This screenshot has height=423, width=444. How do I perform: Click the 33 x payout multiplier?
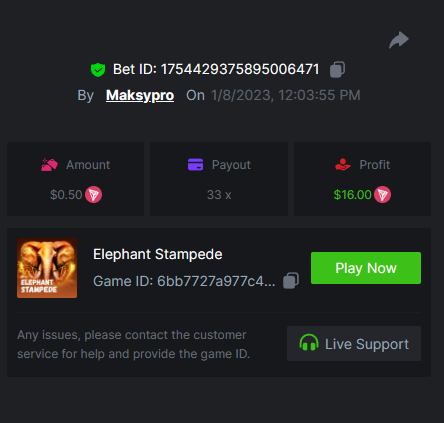(219, 195)
